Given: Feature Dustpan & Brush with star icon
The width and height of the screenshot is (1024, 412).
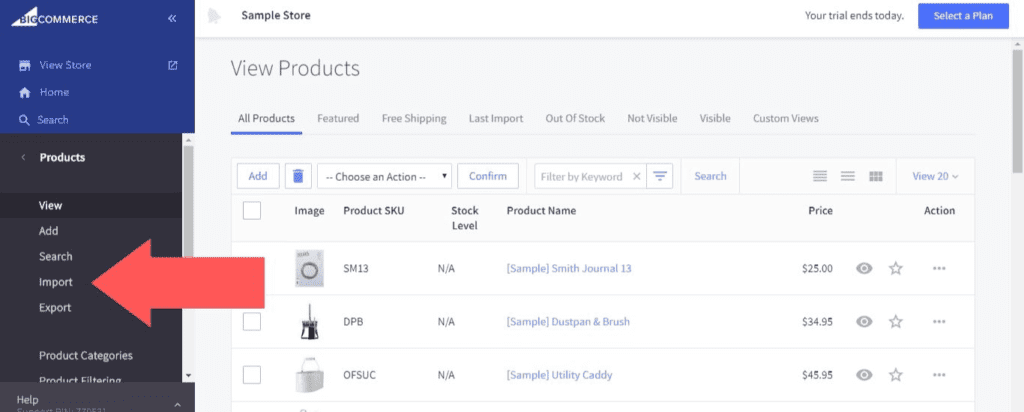Looking at the screenshot, I should 895,321.
